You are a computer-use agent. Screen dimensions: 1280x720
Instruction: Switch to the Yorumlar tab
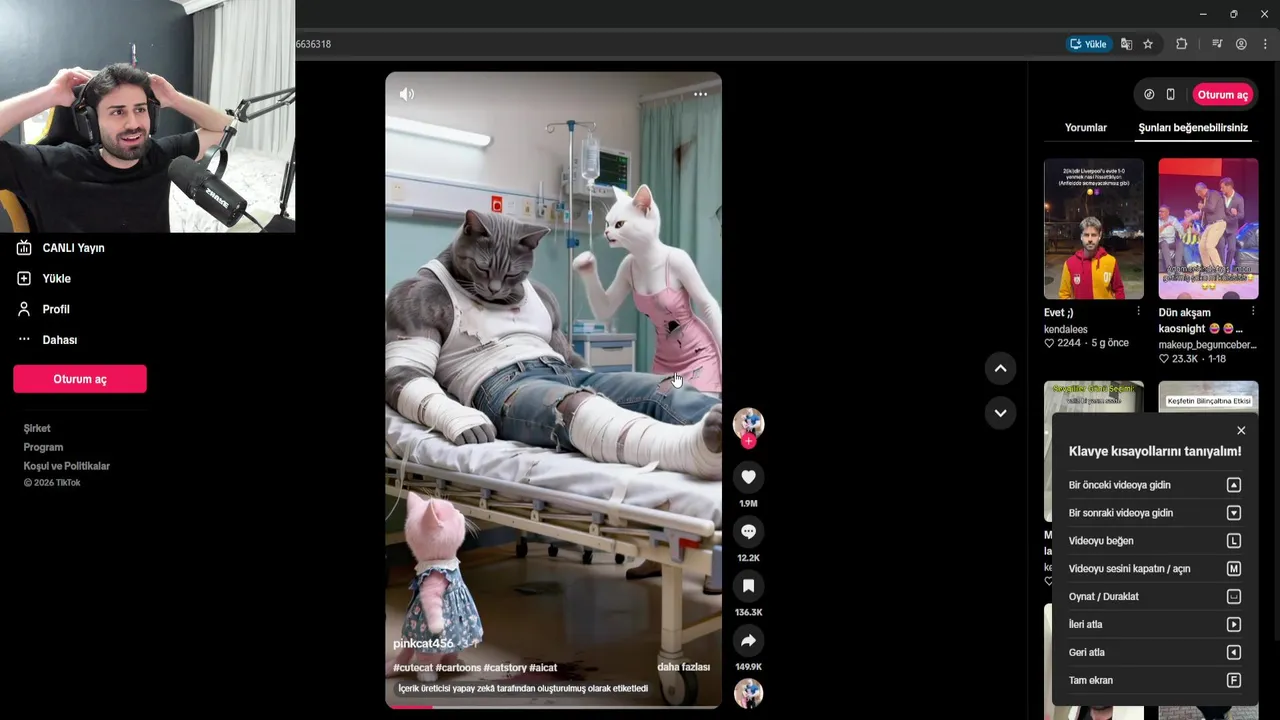tap(1086, 127)
